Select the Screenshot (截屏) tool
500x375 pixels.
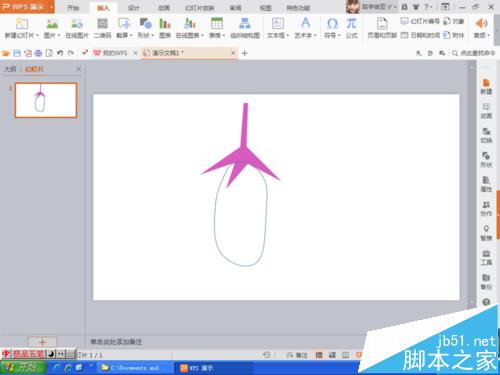(124, 24)
